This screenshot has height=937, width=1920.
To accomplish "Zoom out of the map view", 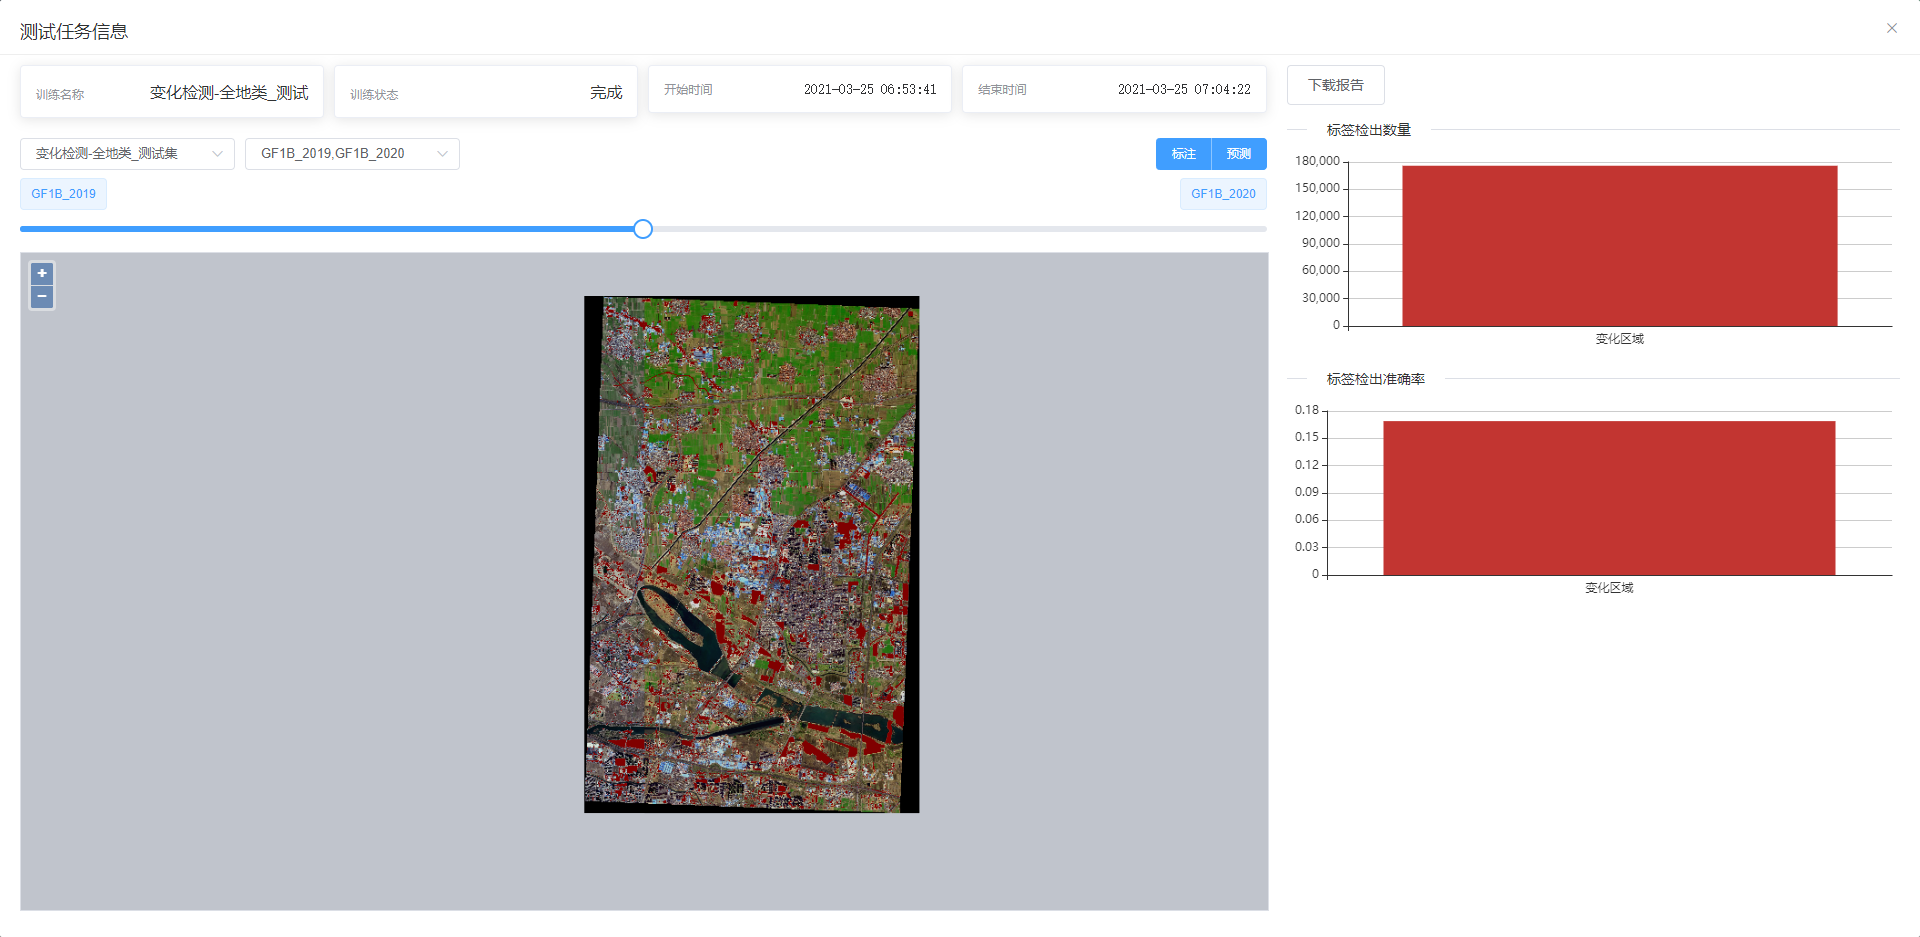I will (42, 297).
